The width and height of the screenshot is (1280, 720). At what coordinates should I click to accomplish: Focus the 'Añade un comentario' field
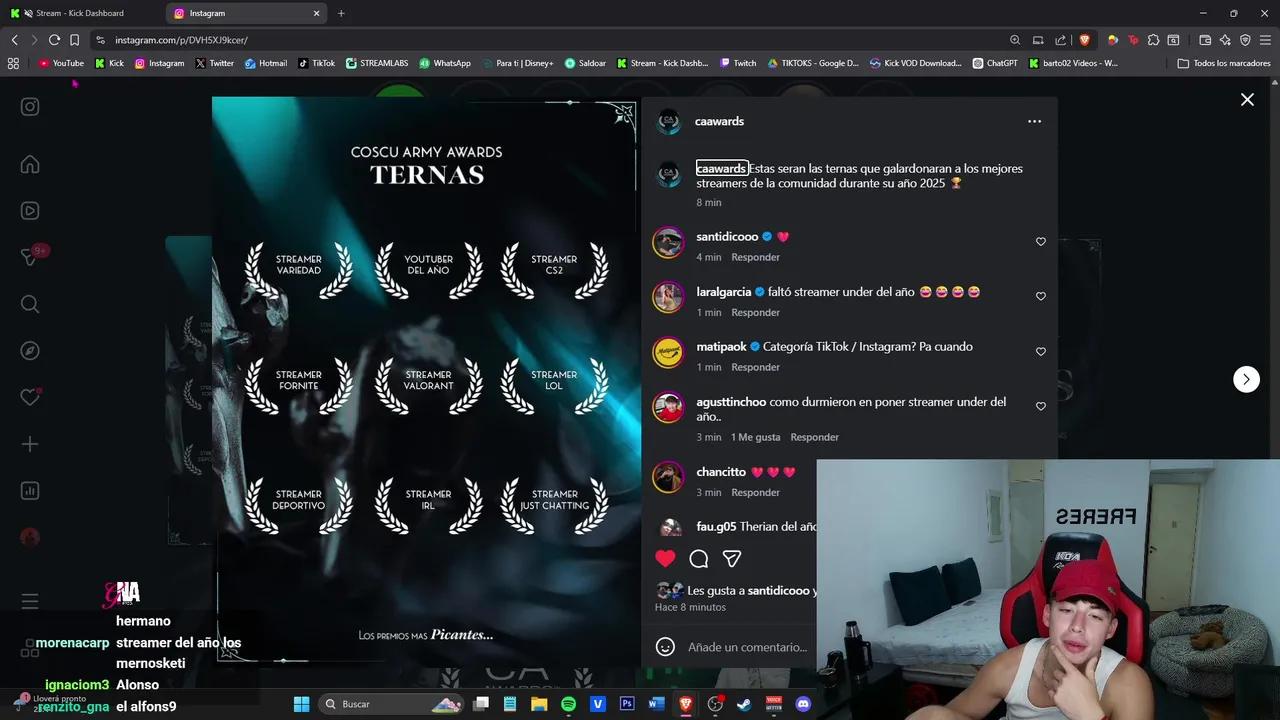pos(748,647)
